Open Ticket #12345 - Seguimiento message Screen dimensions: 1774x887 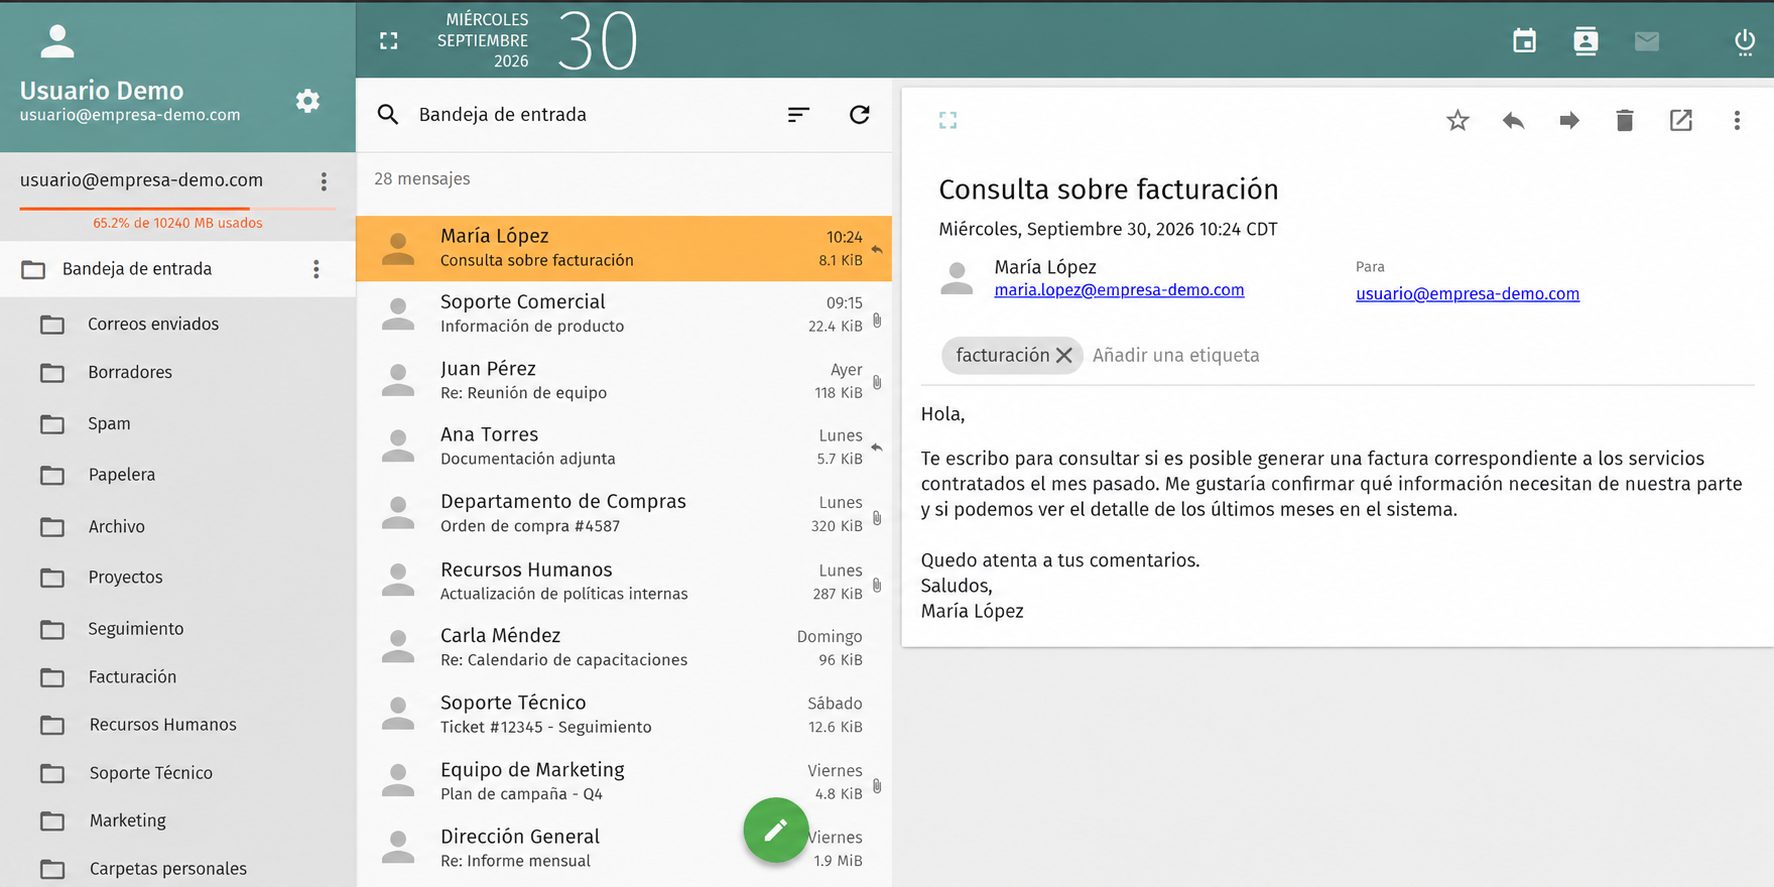coord(624,715)
